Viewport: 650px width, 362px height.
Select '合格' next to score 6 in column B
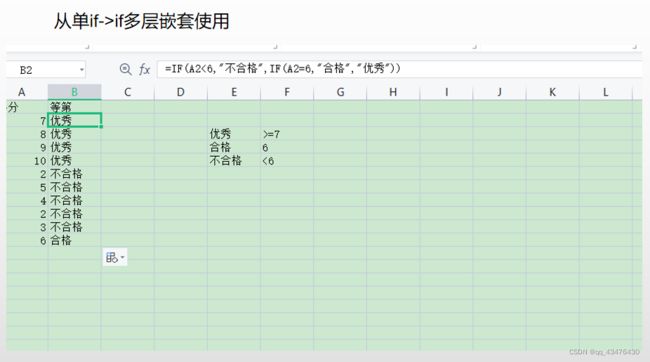pyautogui.click(x=75, y=240)
